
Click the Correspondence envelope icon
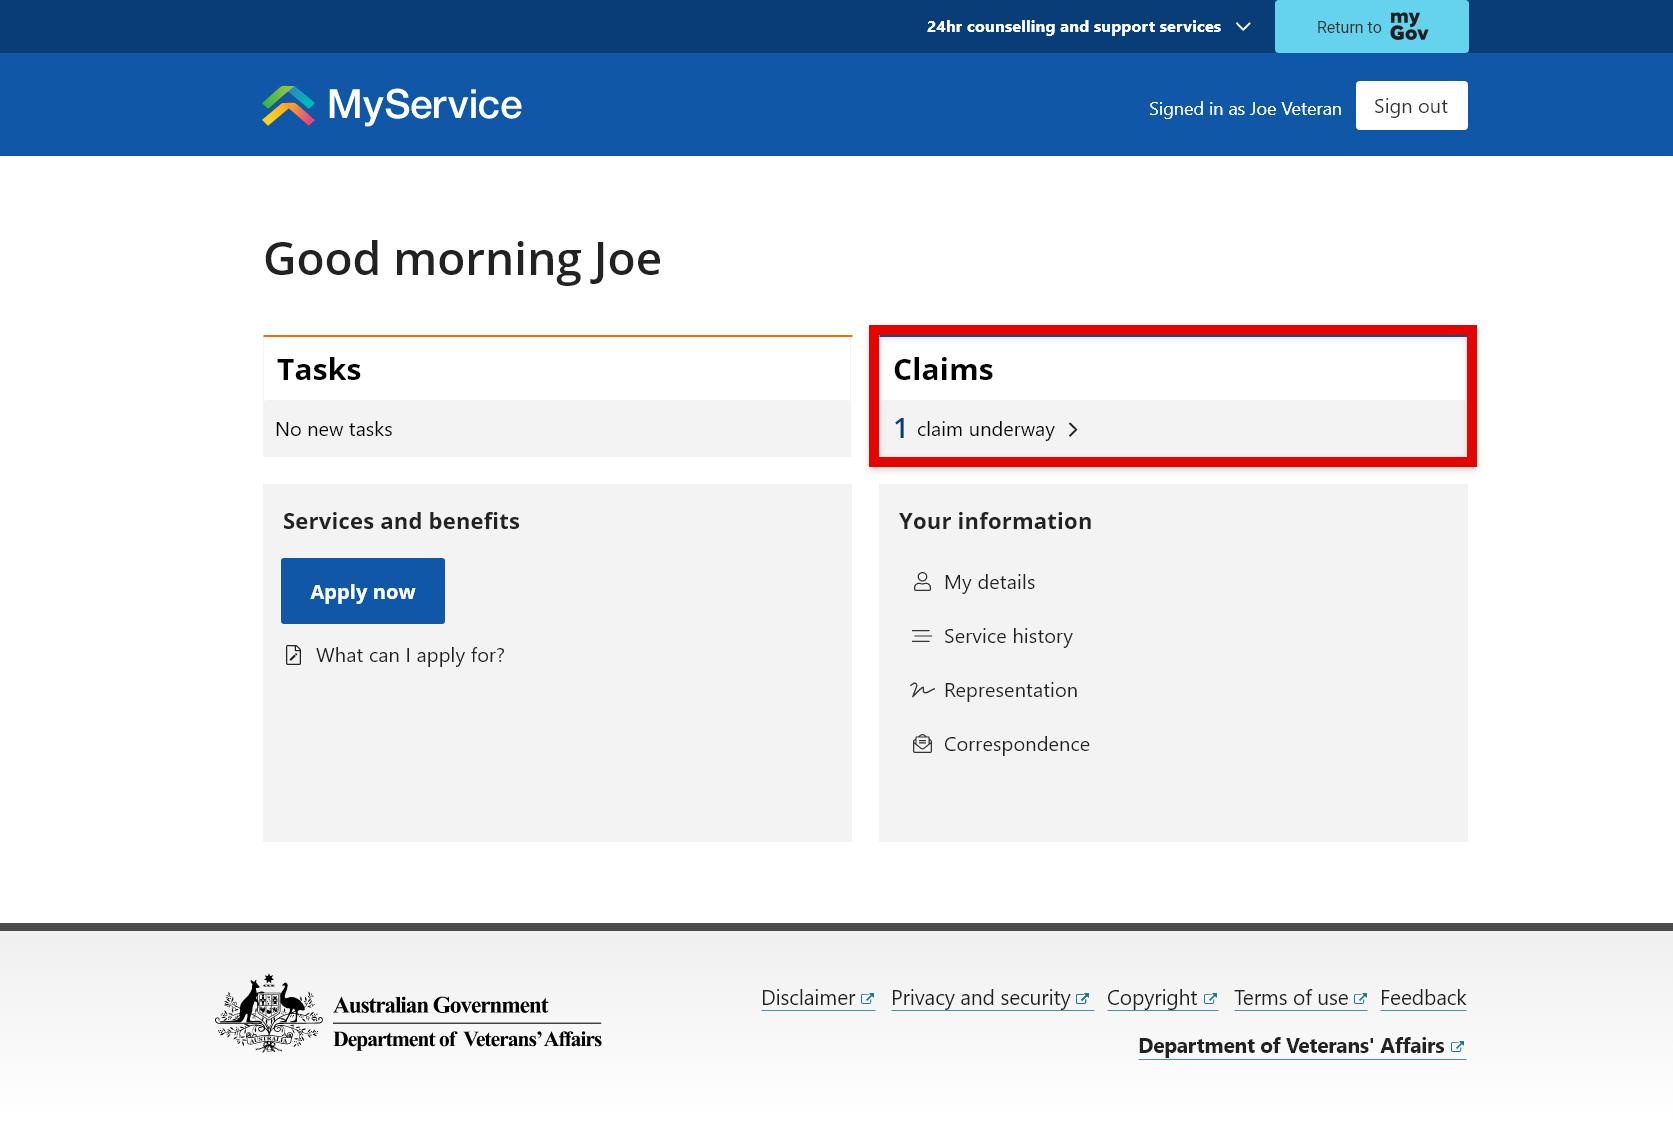point(922,744)
